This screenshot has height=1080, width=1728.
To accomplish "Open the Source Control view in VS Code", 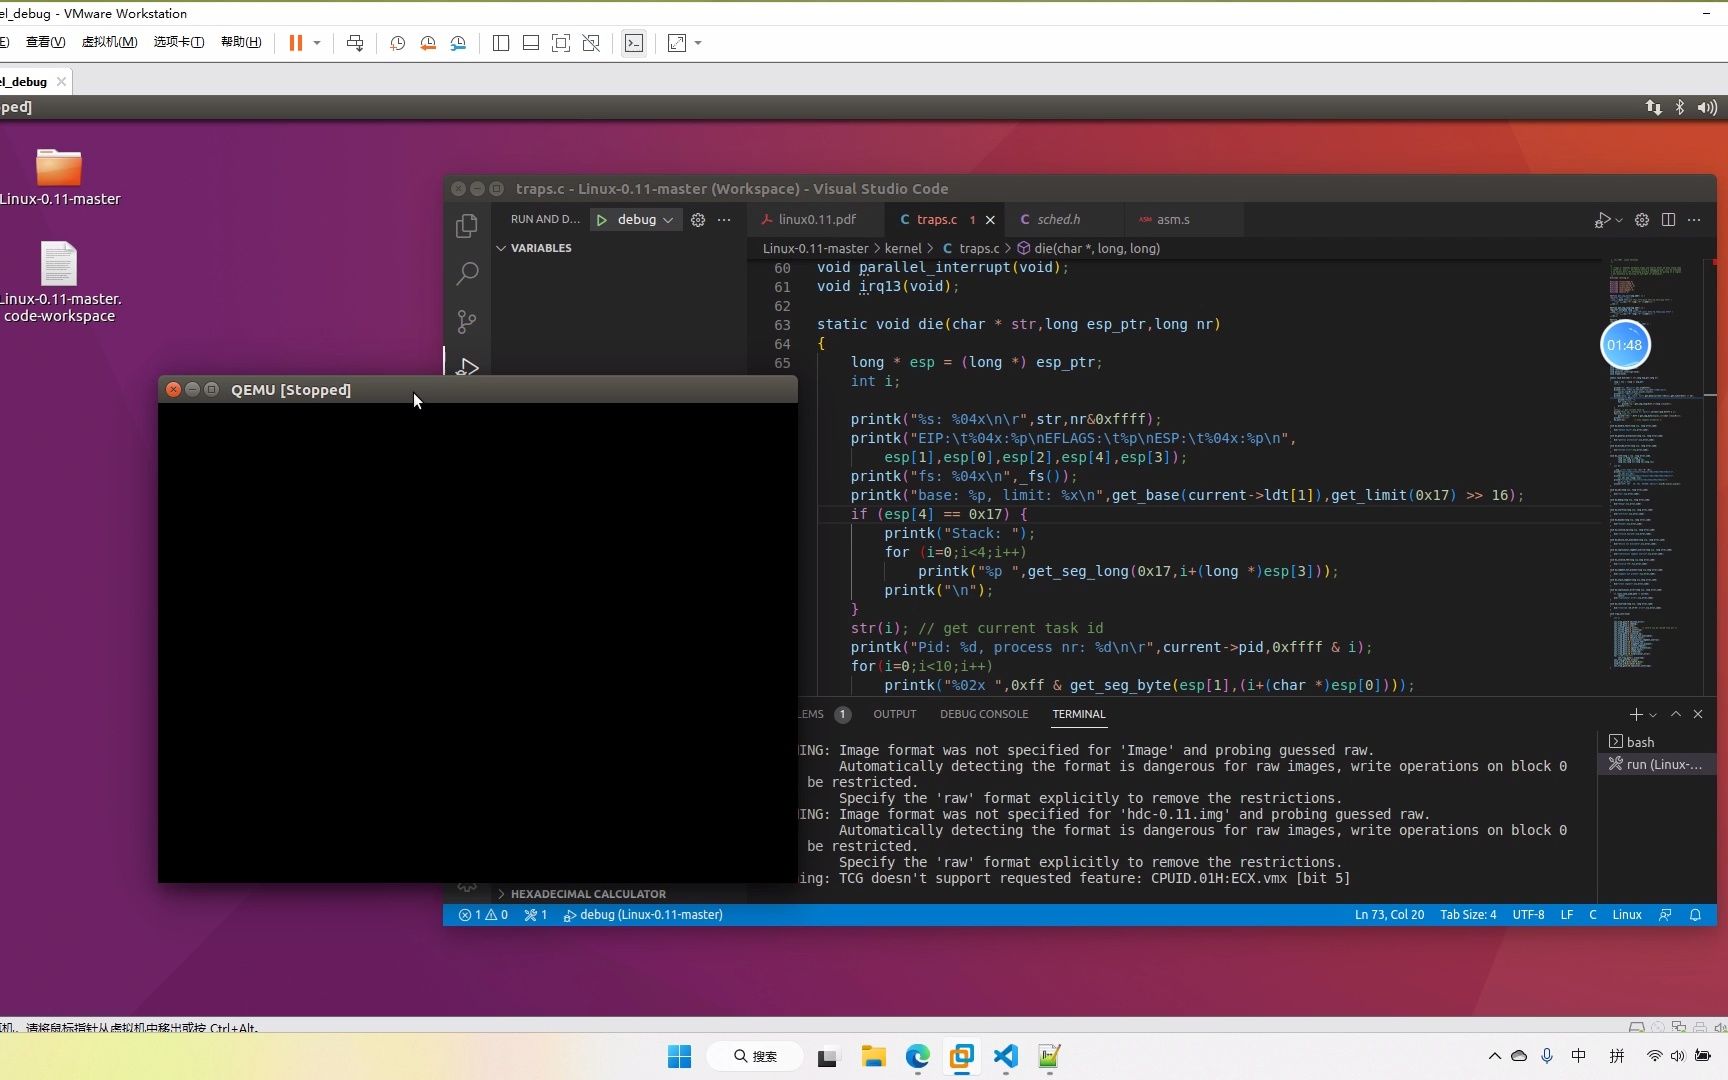I will [467, 321].
